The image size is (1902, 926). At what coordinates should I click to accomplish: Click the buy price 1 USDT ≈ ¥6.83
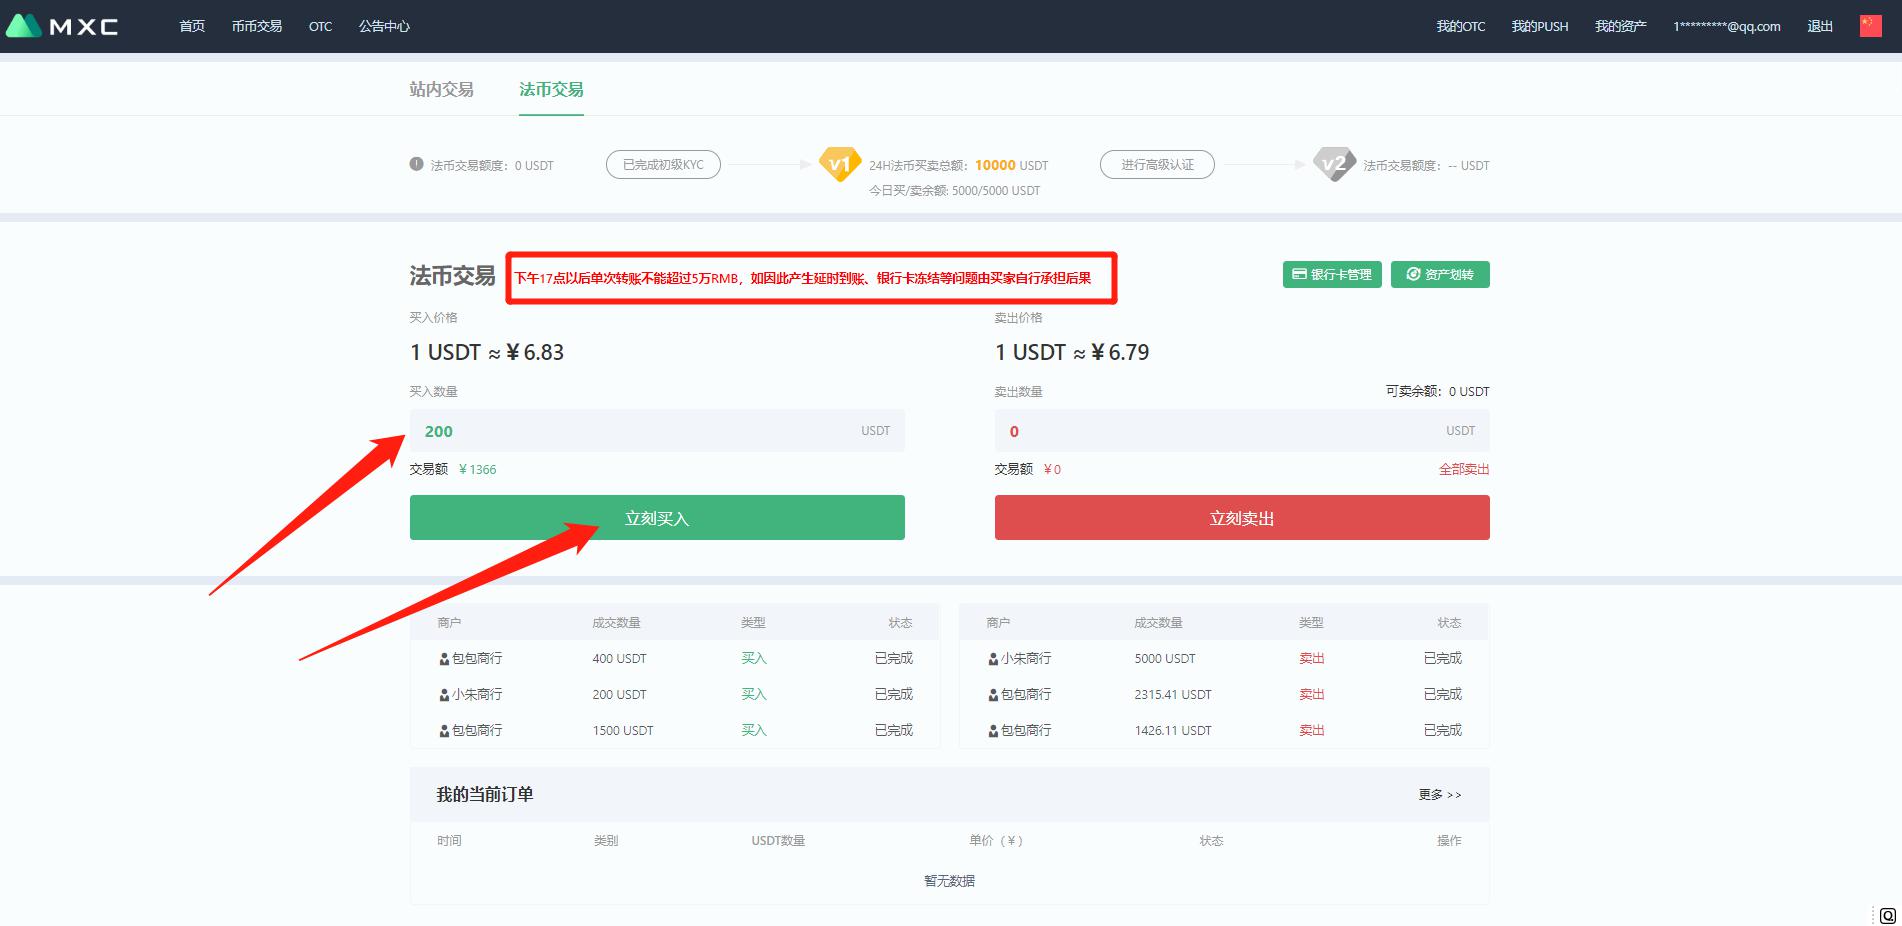(487, 352)
